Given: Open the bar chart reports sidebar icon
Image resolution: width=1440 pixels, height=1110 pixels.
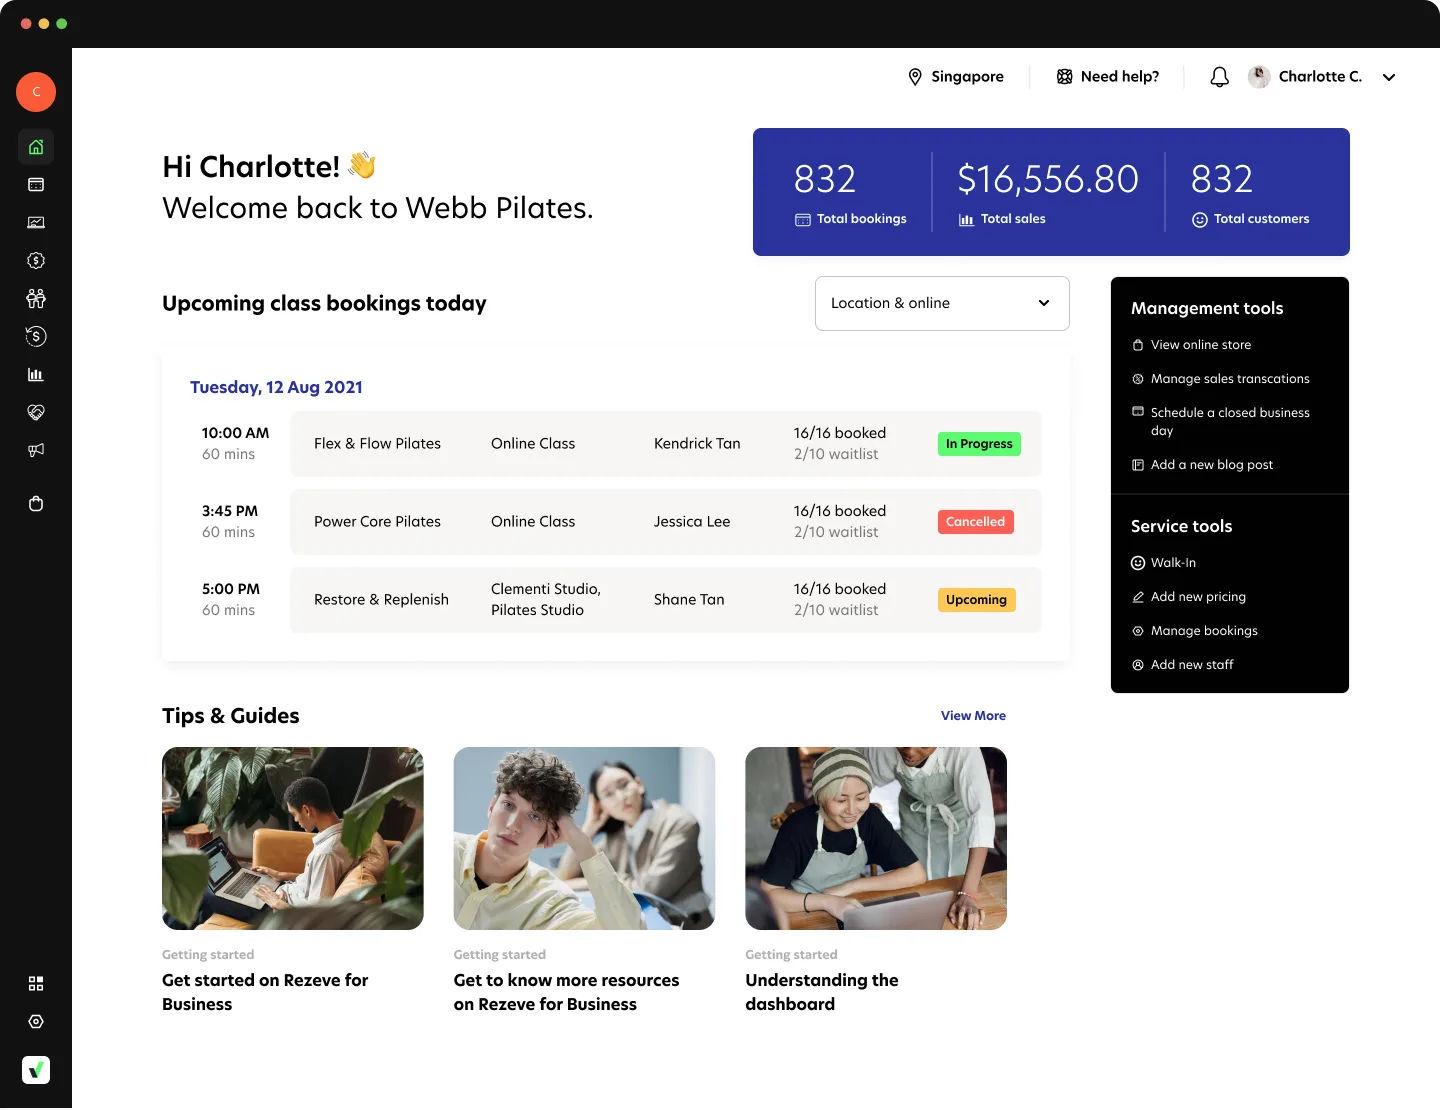Looking at the screenshot, I should pos(36,375).
